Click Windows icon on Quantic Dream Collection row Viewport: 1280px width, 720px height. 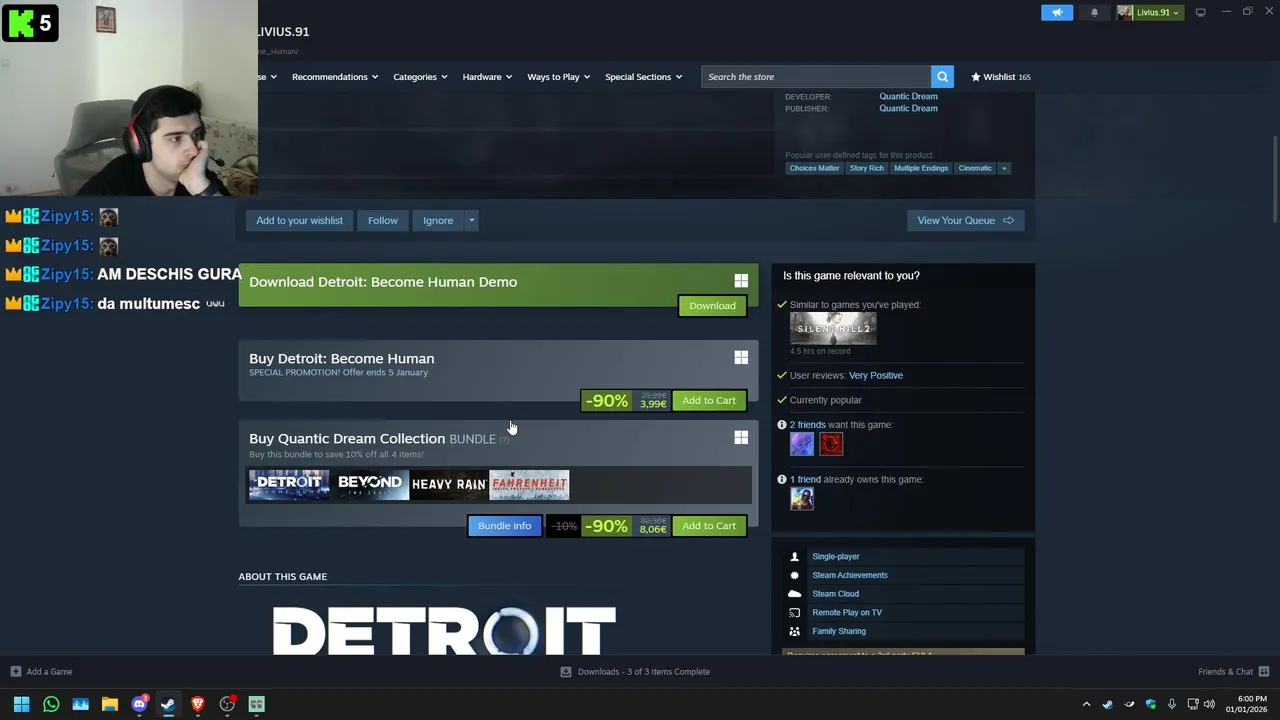741,438
